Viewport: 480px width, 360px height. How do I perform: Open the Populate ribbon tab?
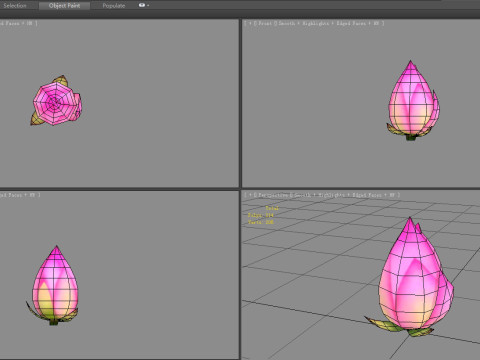click(x=114, y=6)
